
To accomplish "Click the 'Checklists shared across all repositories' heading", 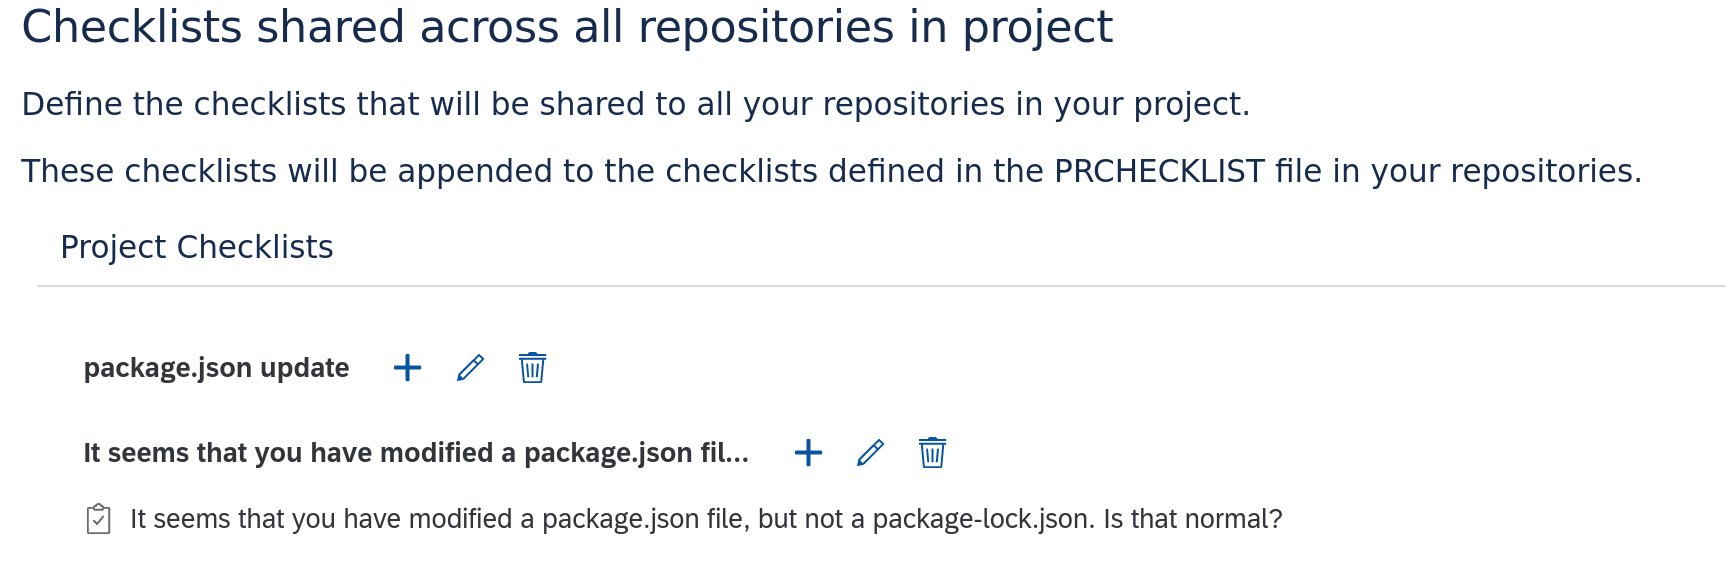I will 566,27.
